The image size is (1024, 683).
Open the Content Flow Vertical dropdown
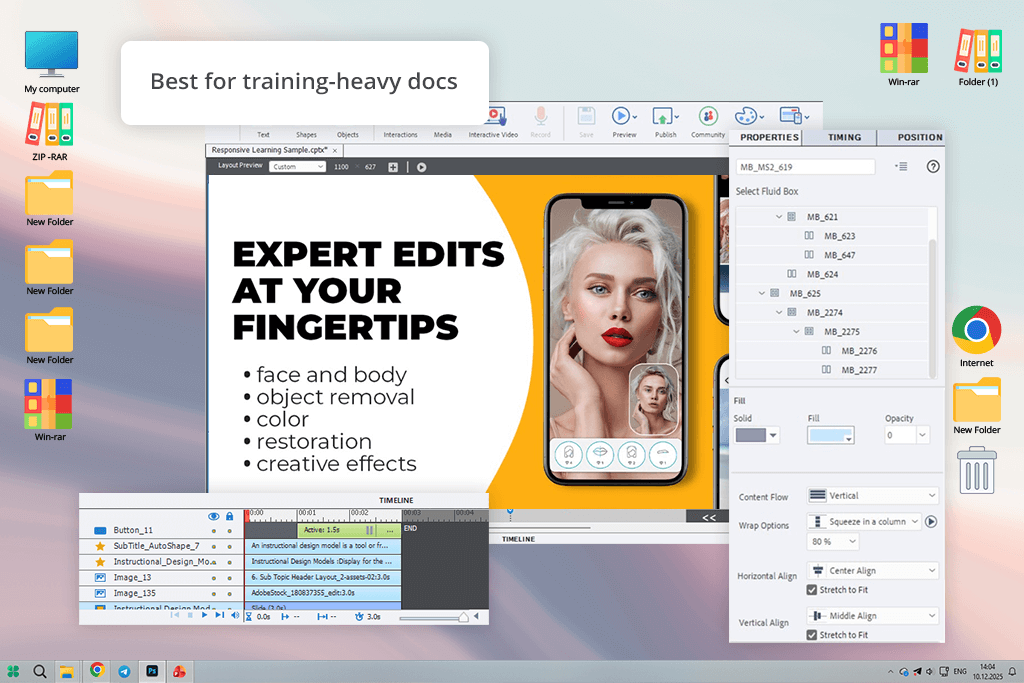(873, 496)
